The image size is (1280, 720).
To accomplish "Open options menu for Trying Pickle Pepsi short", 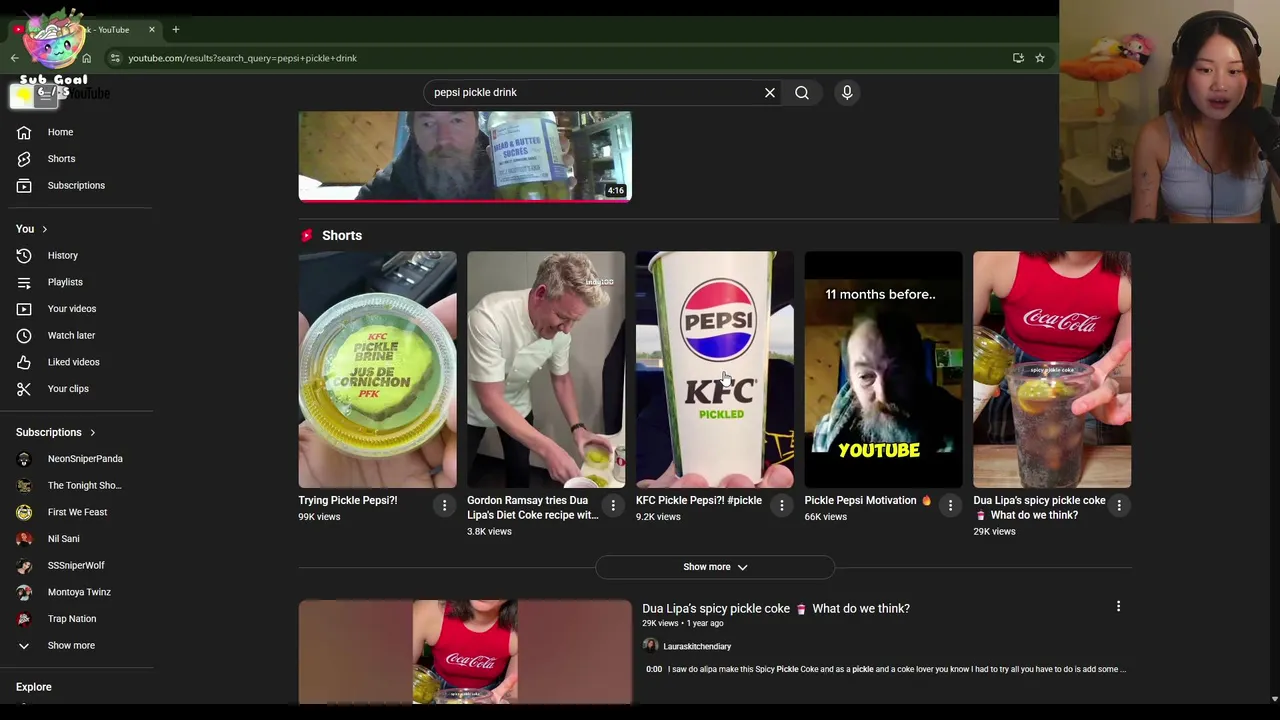I will point(444,505).
